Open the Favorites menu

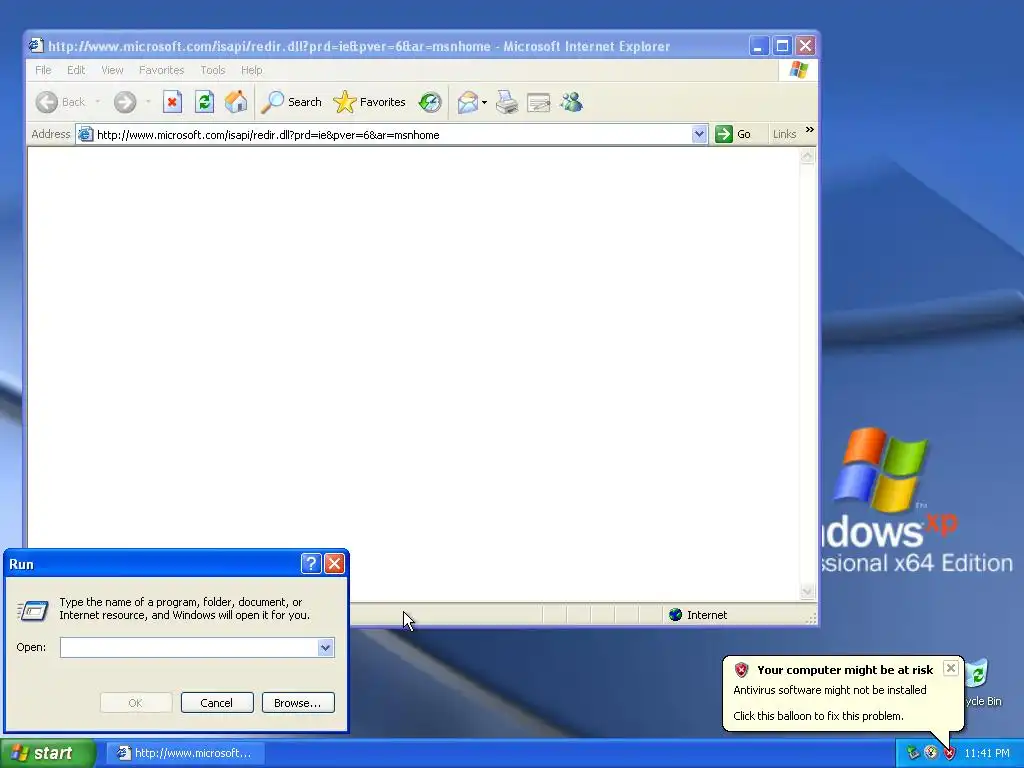click(x=161, y=70)
